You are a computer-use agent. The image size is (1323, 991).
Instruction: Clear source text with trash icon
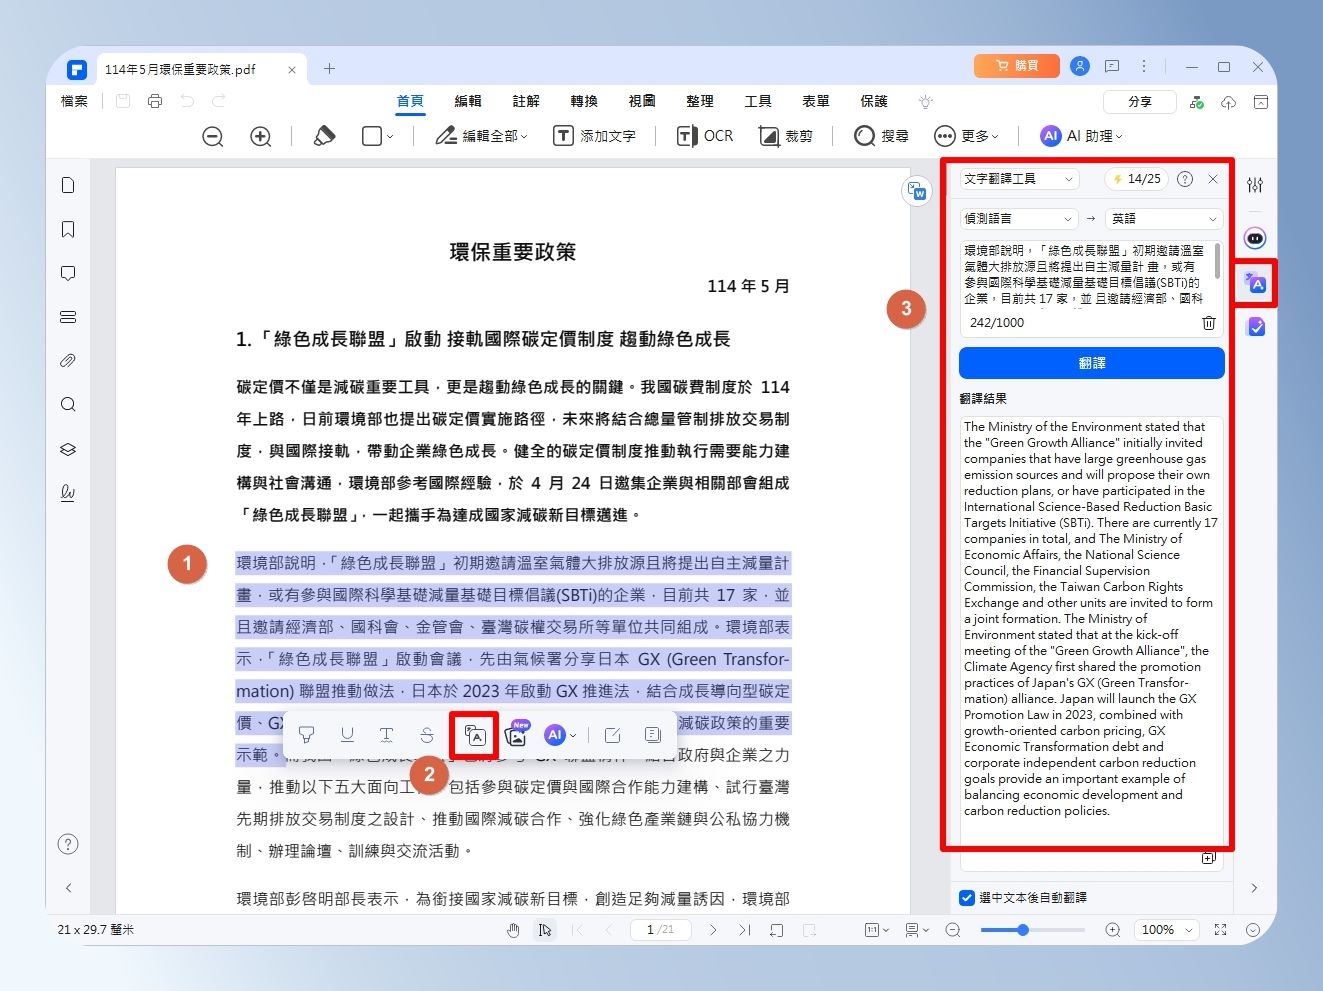(1208, 323)
